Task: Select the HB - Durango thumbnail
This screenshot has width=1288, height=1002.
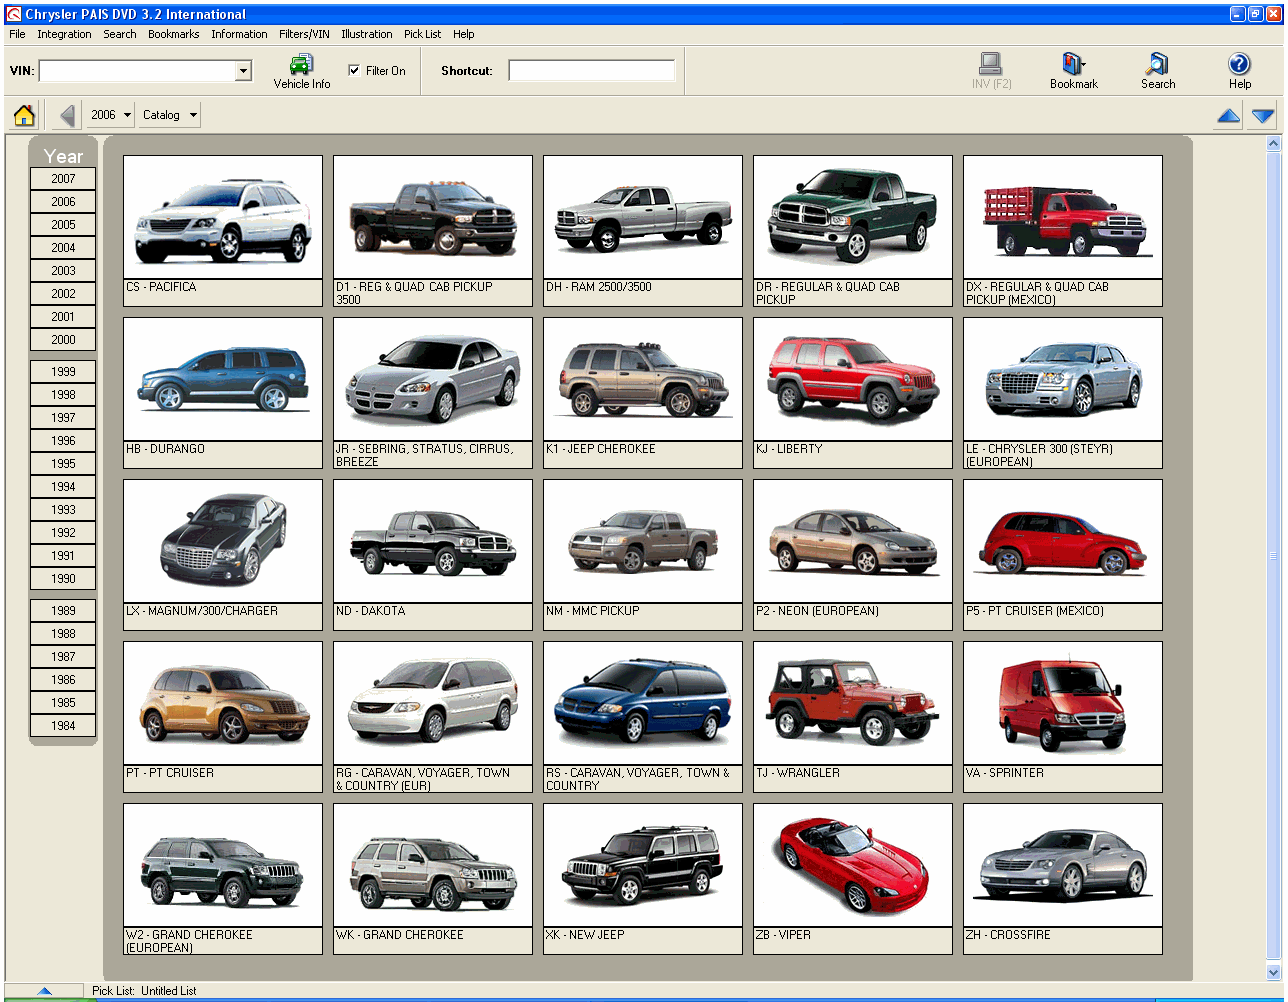Action: [223, 379]
